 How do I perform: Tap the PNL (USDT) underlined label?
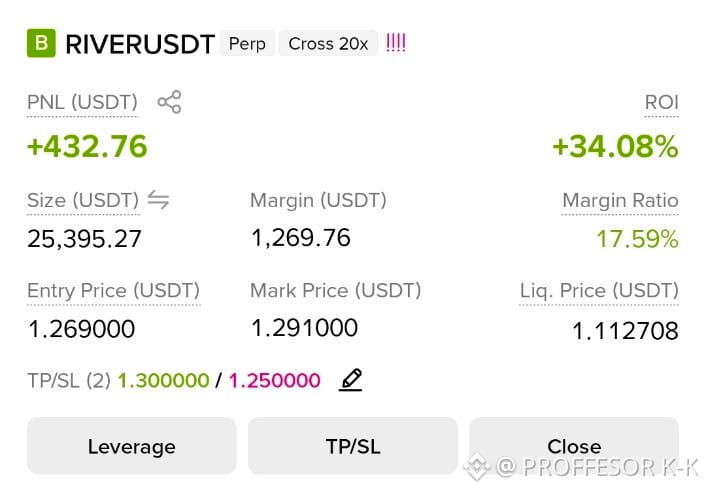coord(82,103)
